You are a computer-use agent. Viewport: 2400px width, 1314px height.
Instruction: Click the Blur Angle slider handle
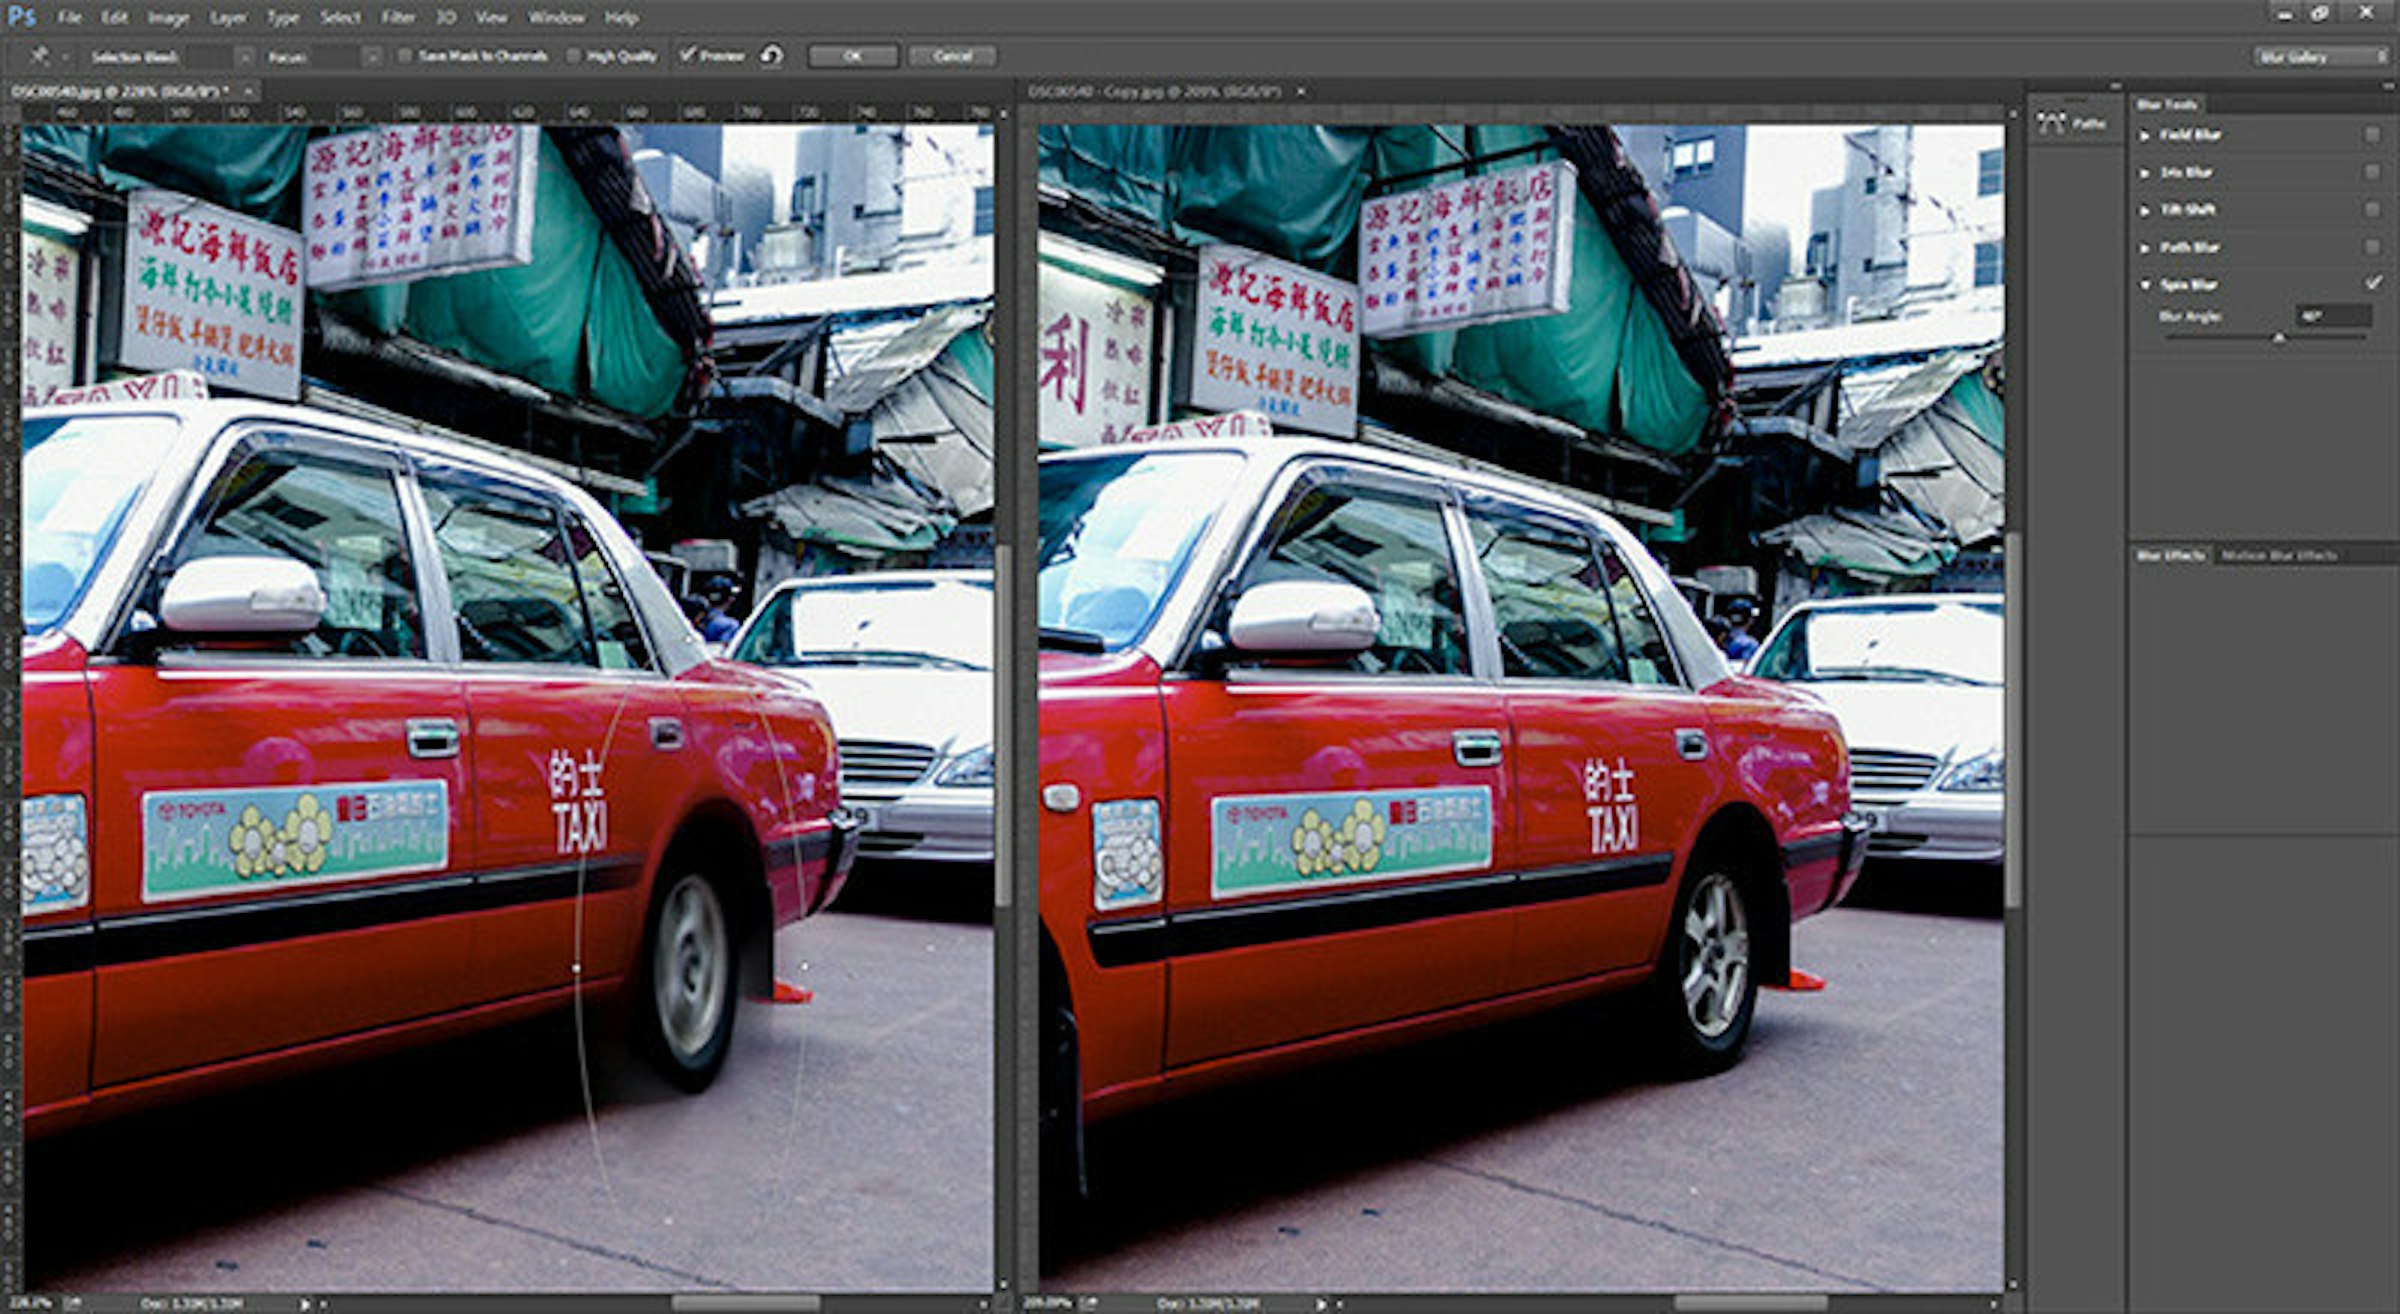coord(2279,338)
